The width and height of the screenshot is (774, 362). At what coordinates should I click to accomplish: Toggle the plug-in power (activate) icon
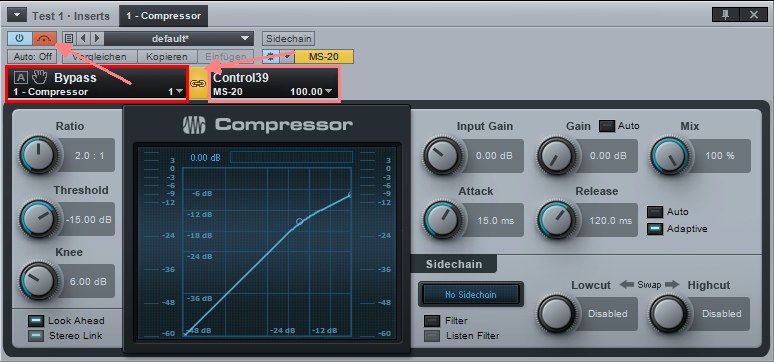point(20,38)
